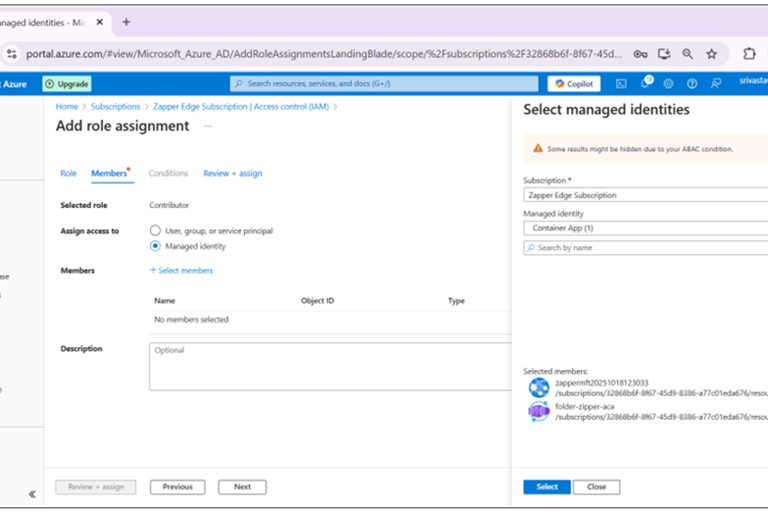Click the password key icon in address bar

[x=640, y=54]
